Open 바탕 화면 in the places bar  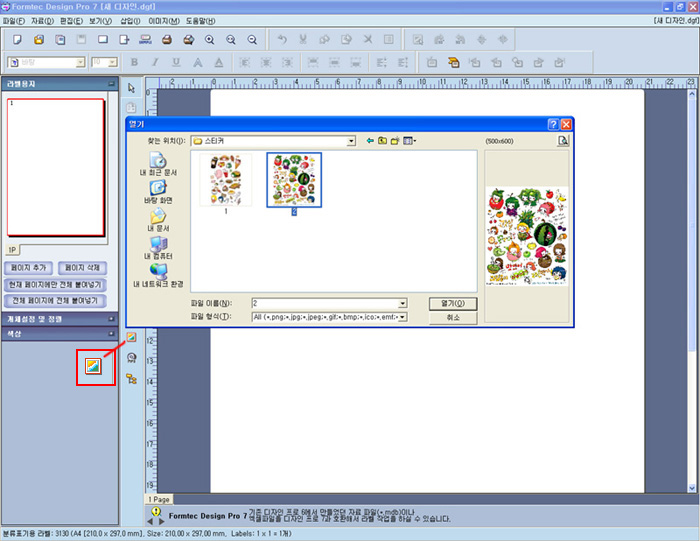point(158,192)
